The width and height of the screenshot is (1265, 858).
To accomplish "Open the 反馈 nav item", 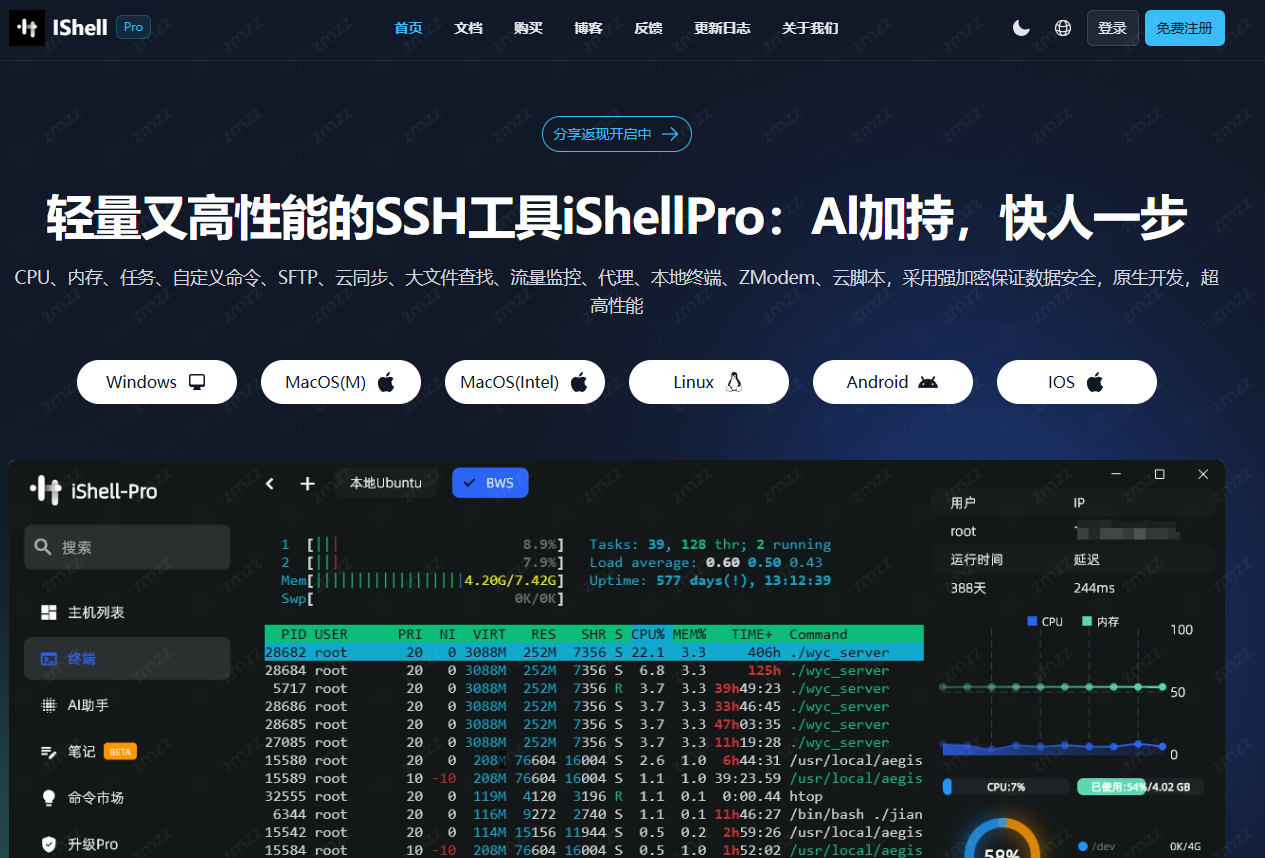I will (648, 28).
